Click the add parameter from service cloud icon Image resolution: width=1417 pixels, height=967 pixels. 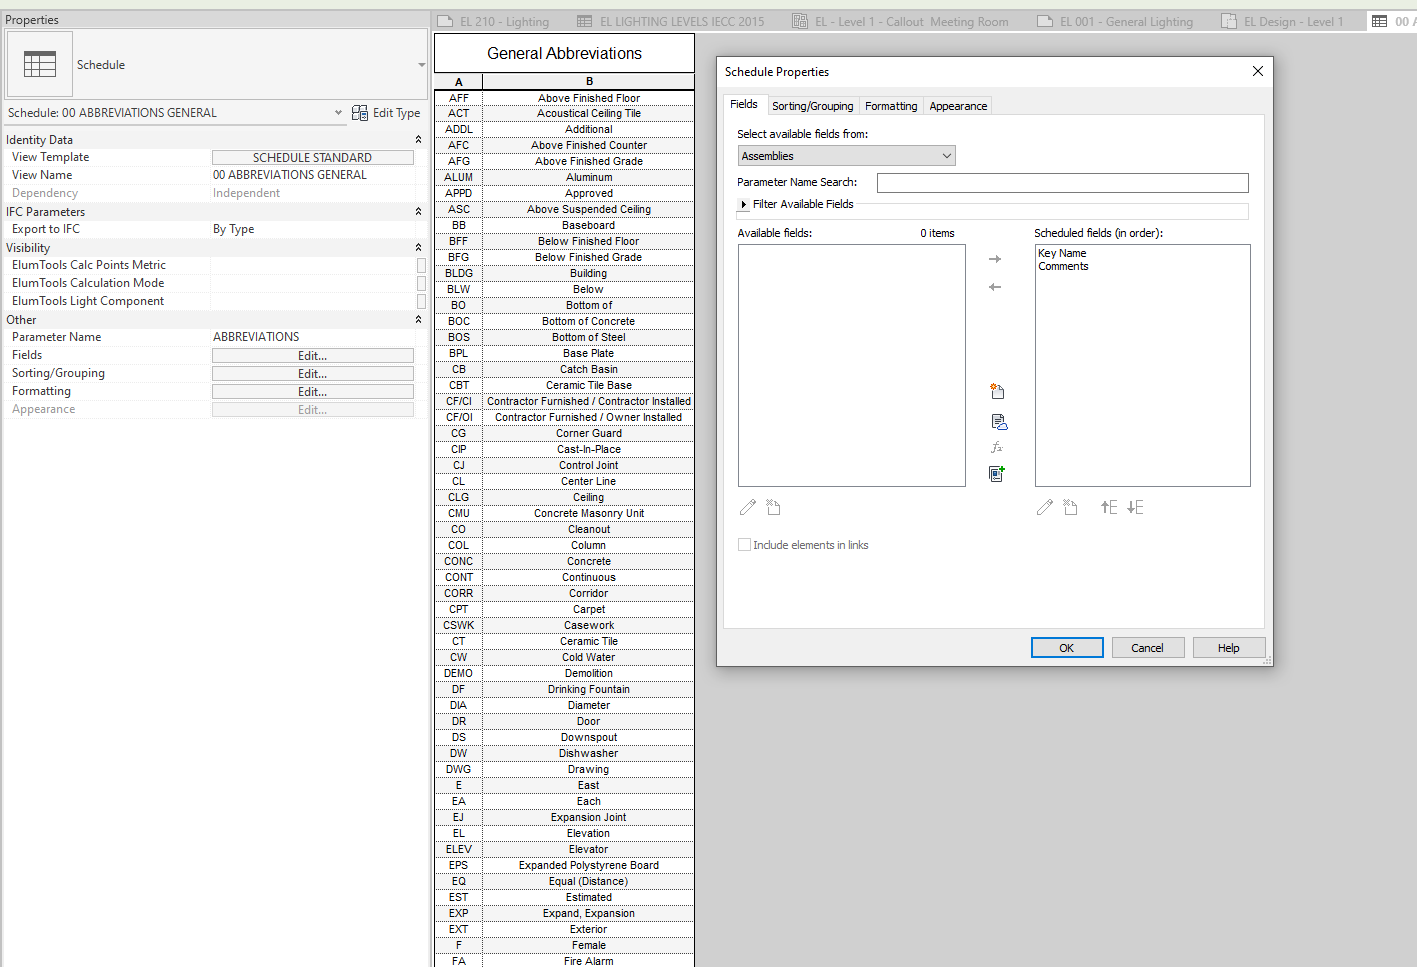(998, 422)
